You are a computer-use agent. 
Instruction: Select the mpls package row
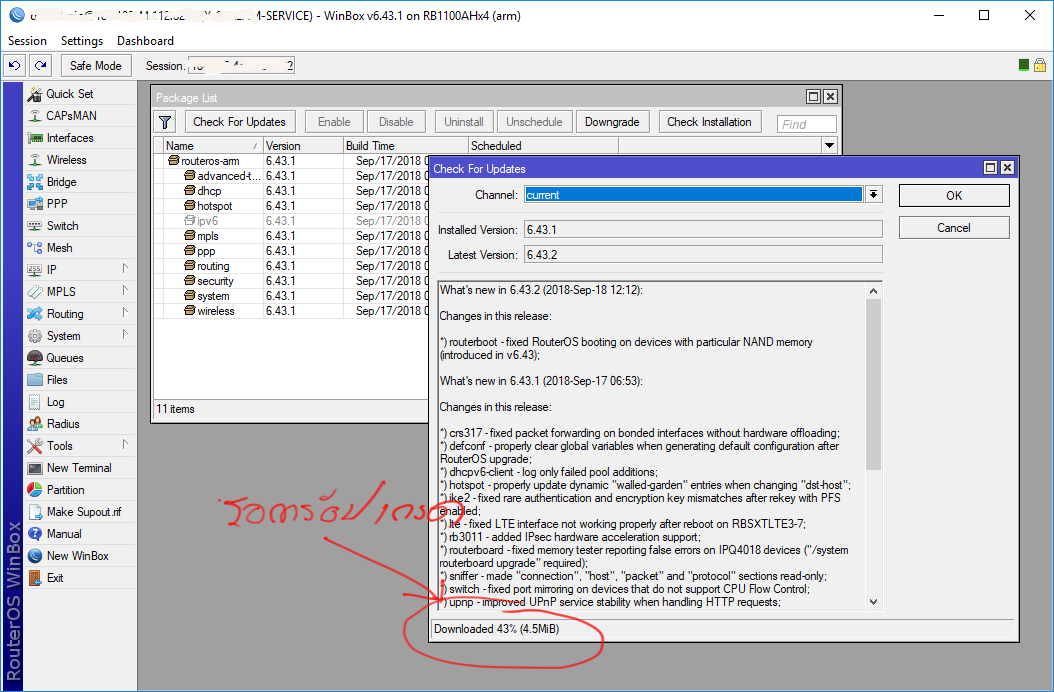(x=290, y=236)
